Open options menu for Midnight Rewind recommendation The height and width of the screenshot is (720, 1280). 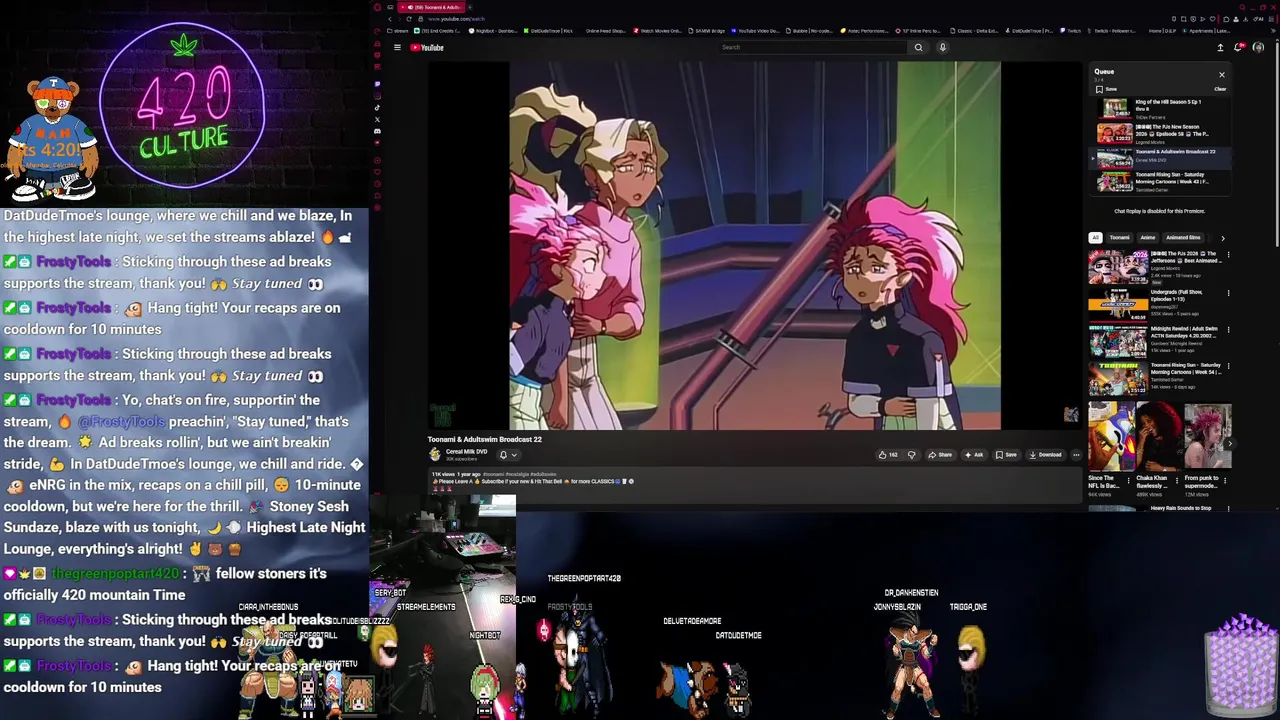1228,330
